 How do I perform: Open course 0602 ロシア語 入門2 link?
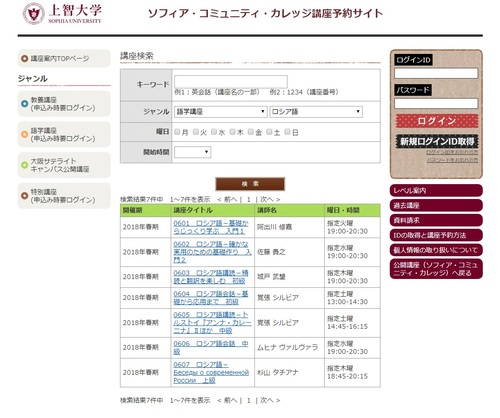(x=212, y=252)
